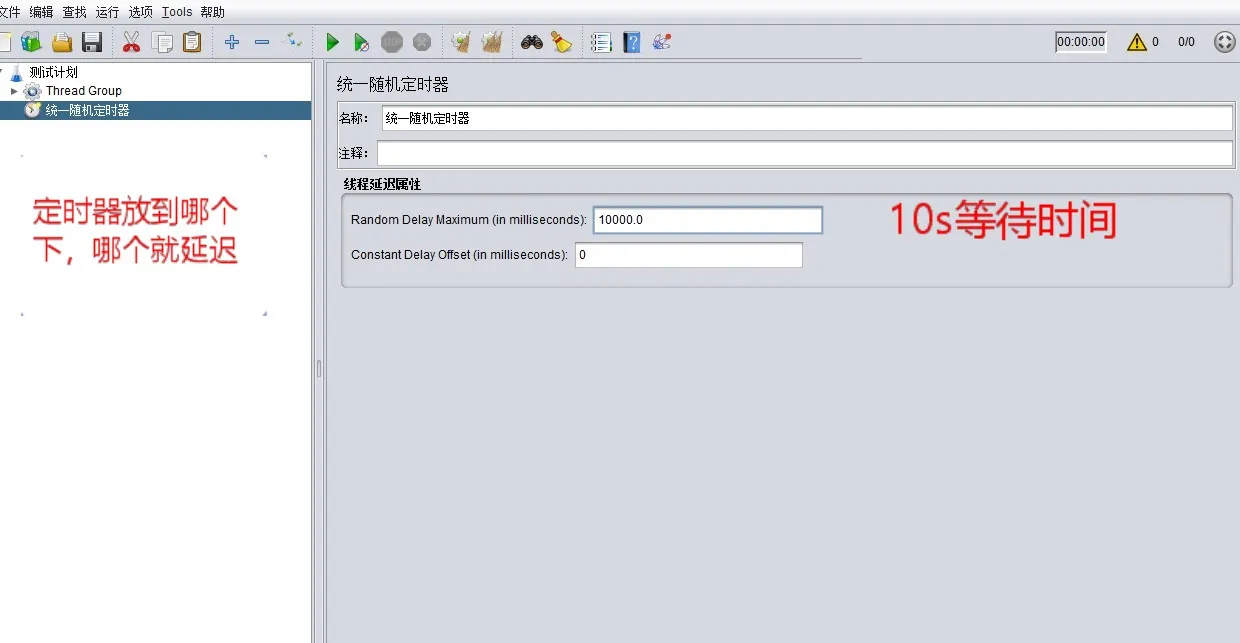Click the yellow warning triangle log indicator

tap(1137, 42)
